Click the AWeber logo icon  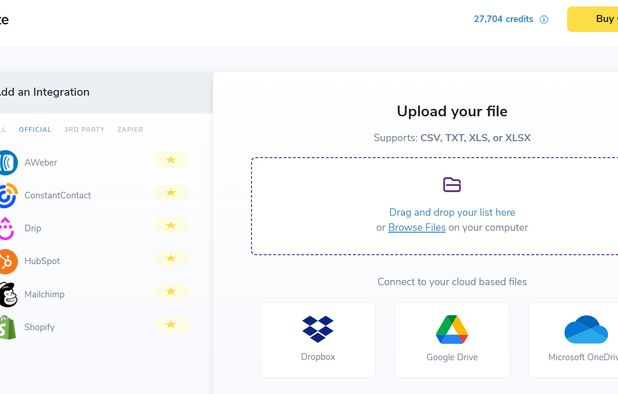[x=8, y=162]
